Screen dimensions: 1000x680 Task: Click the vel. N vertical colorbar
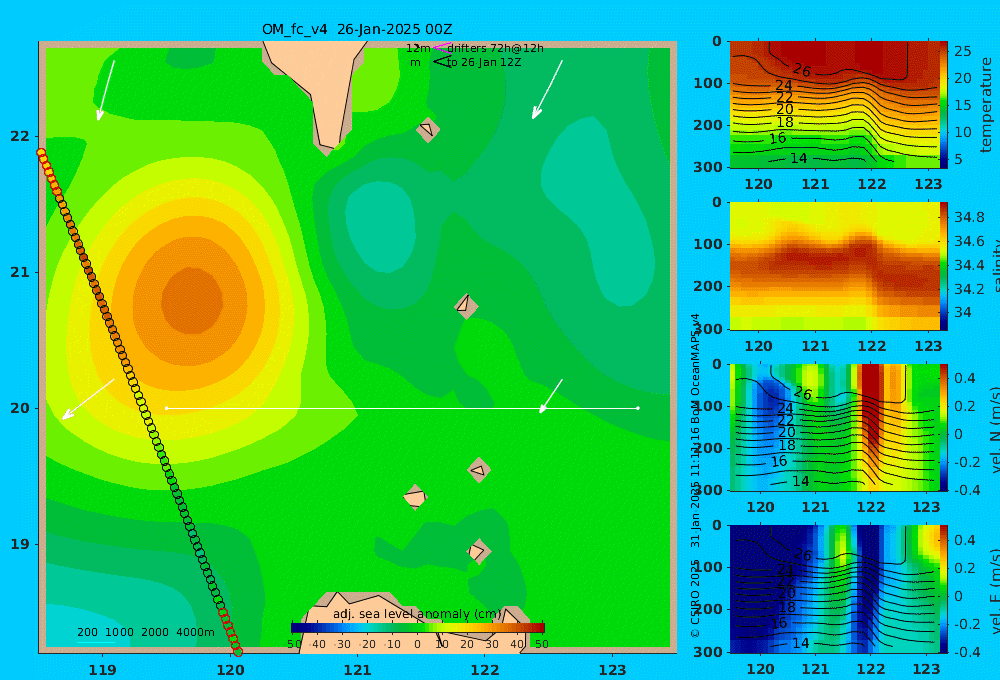coord(944,427)
